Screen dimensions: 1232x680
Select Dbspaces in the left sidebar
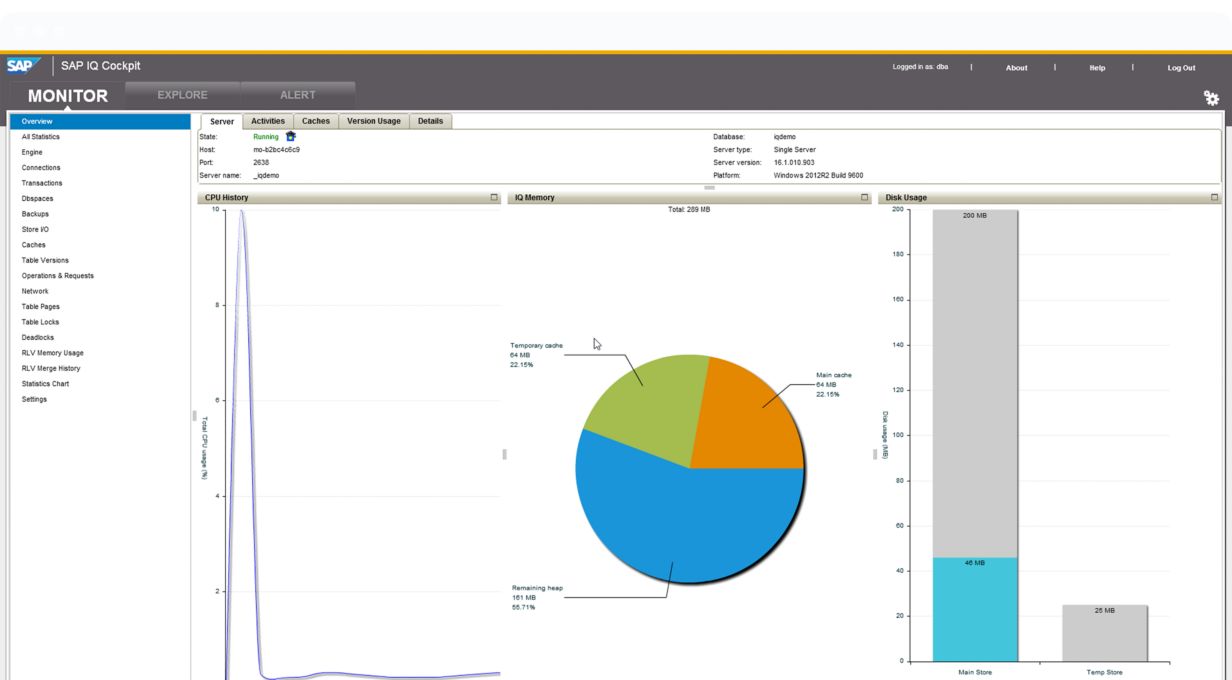[36, 199]
